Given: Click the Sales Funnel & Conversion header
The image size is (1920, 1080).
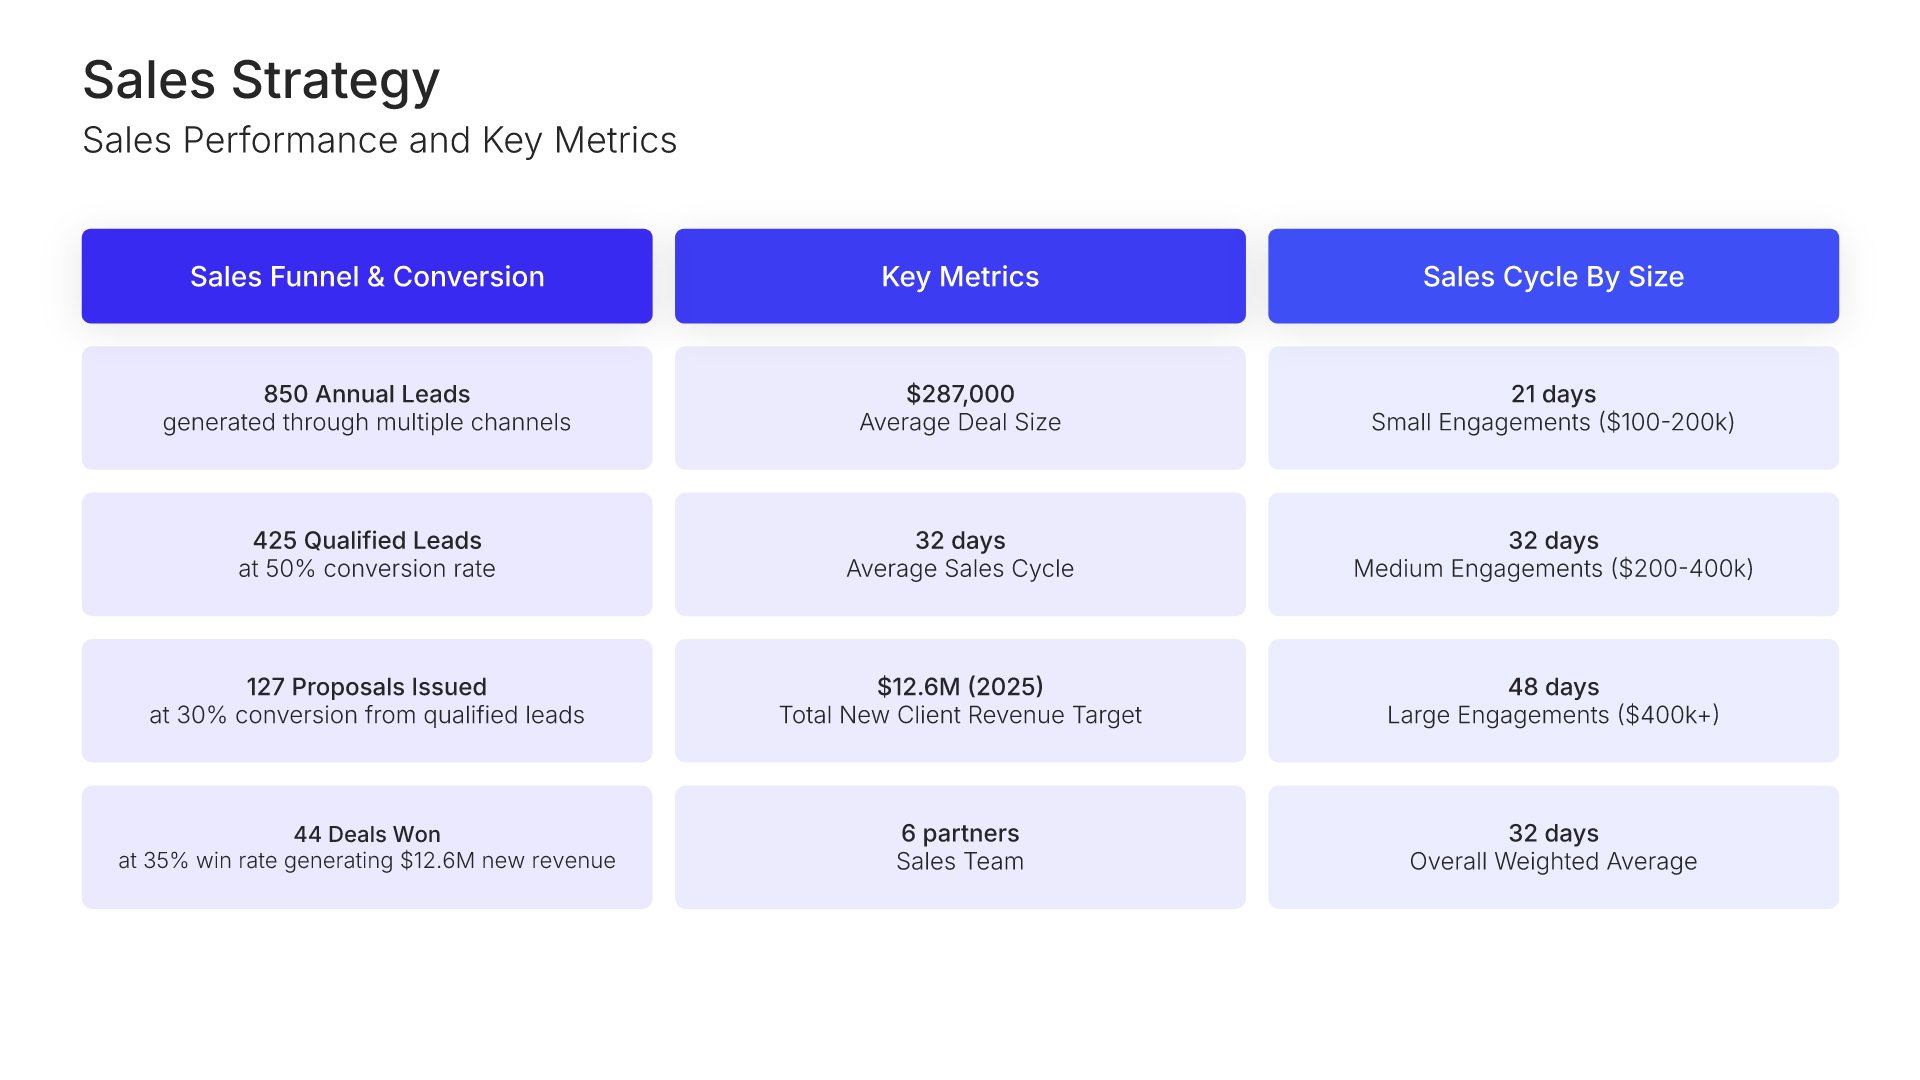Looking at the screenshot, I should (x=367, y=276).
